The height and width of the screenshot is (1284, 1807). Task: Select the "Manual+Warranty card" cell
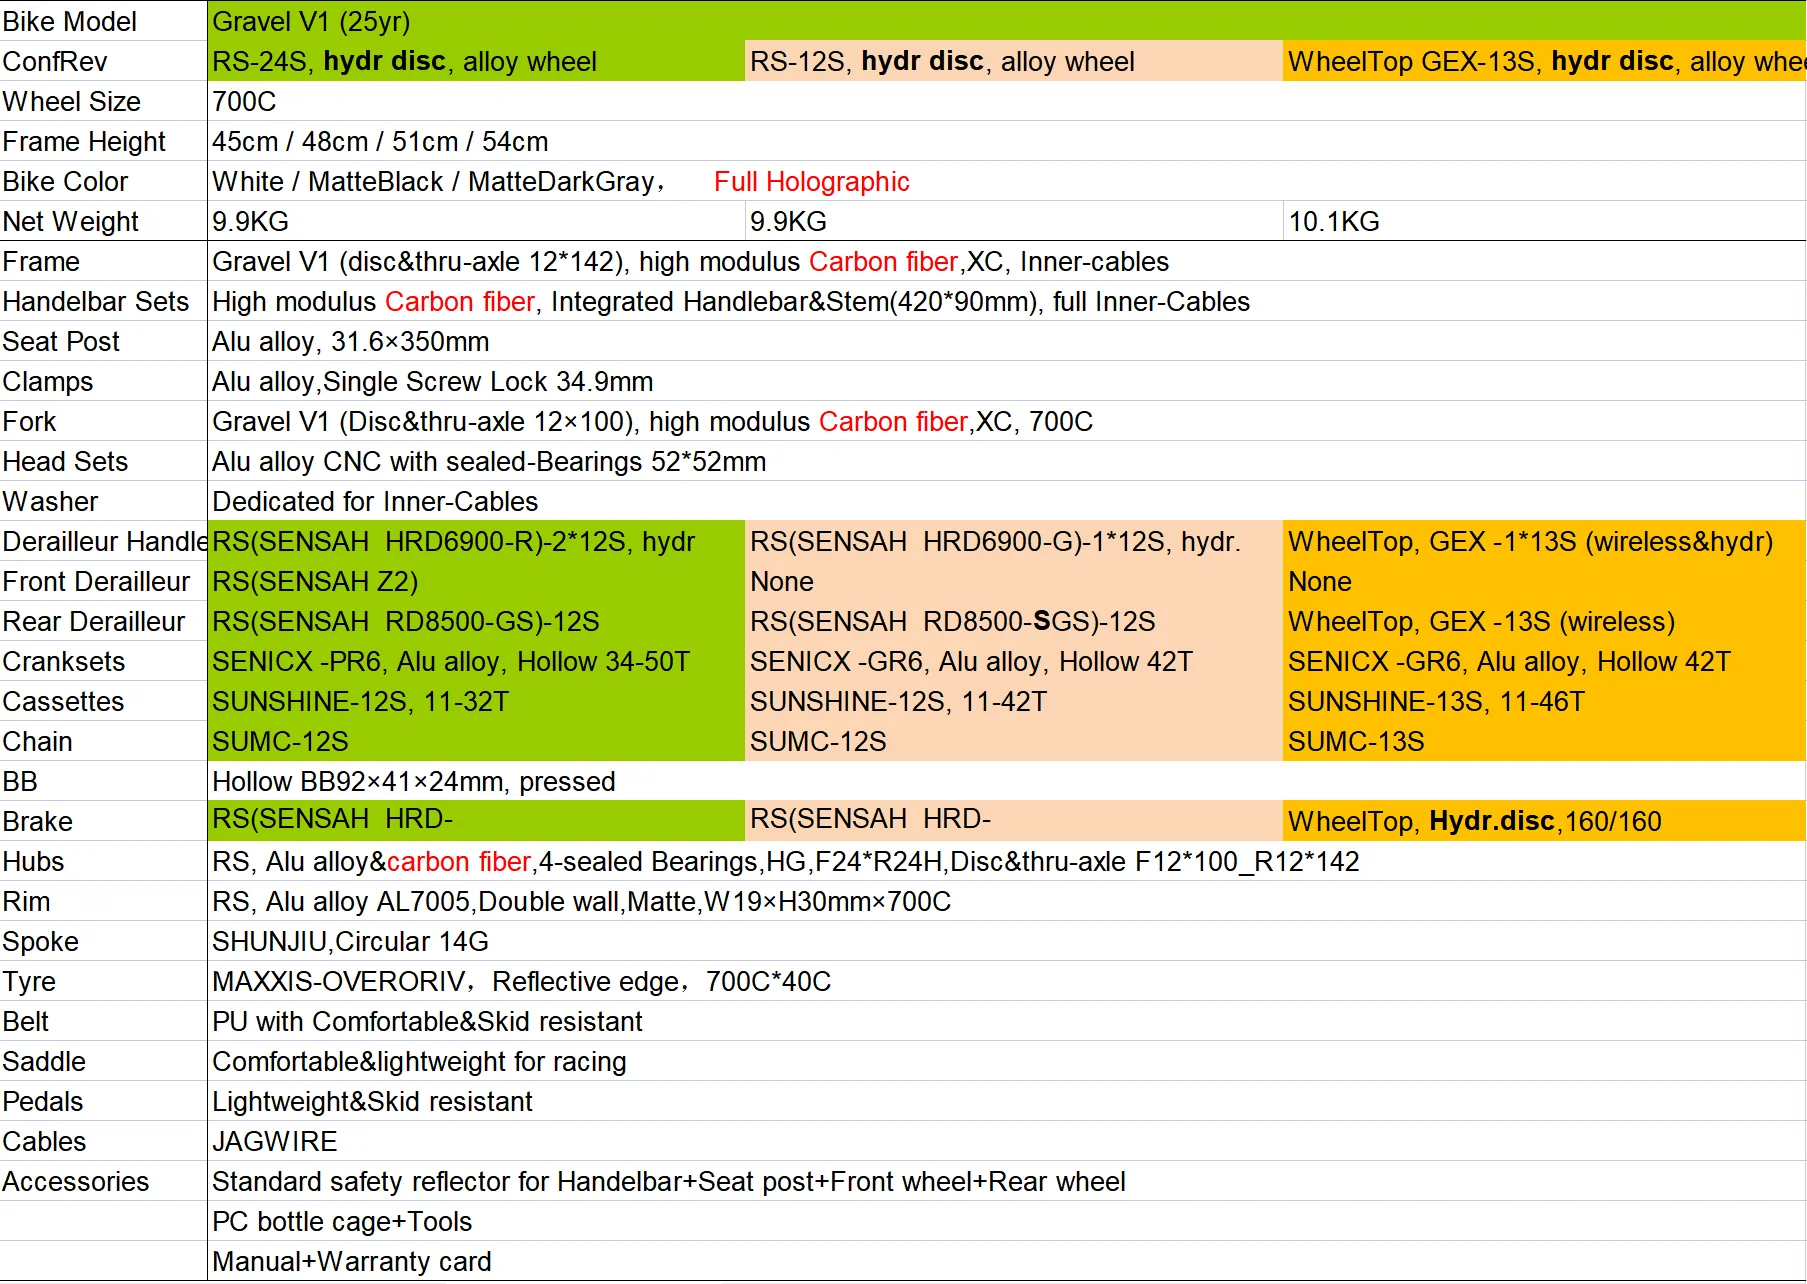click(x=1006, y=1261)
